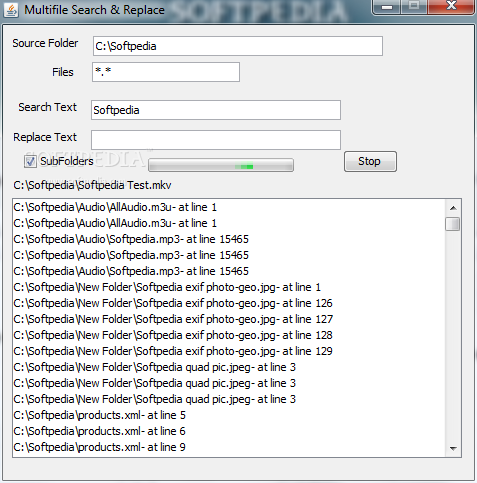Click the Files pattern input field

(x=166, y=72)
